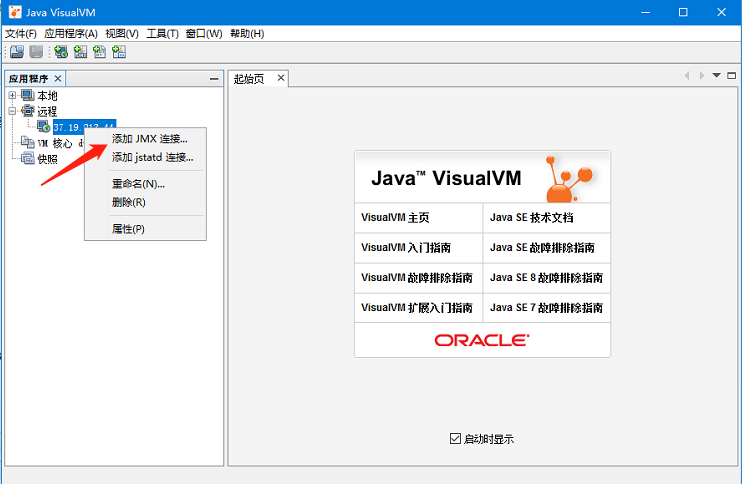Screen dimensions: 742x484
Task: Select the 本地 tree item label
Action: [47, 96]
